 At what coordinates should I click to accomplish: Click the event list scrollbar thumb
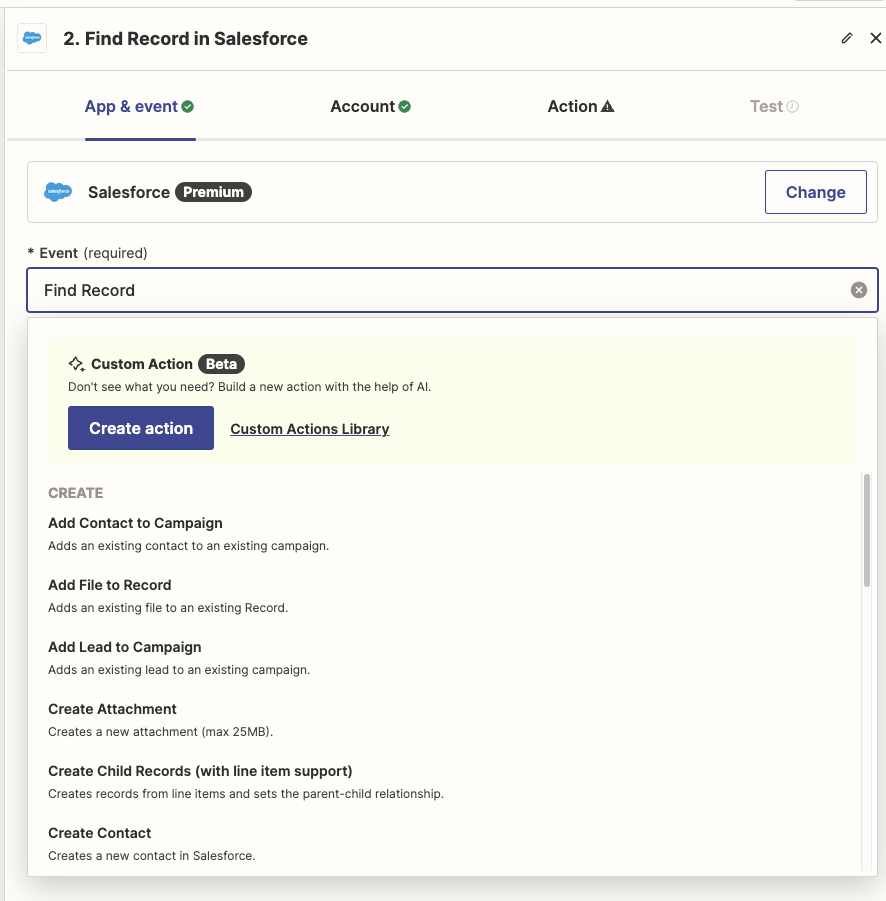tap(866, 530)
